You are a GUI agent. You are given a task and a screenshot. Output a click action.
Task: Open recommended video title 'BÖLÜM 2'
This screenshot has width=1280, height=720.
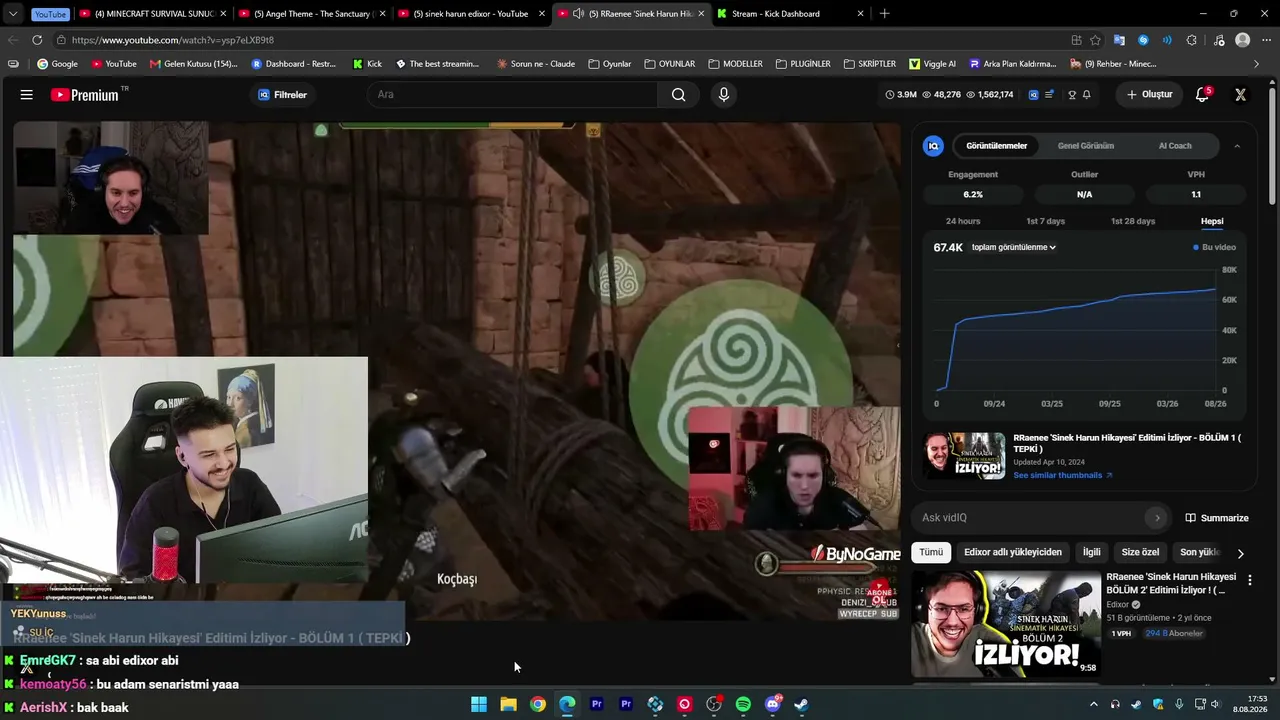pyautogui.click(x=1171, y=583)
